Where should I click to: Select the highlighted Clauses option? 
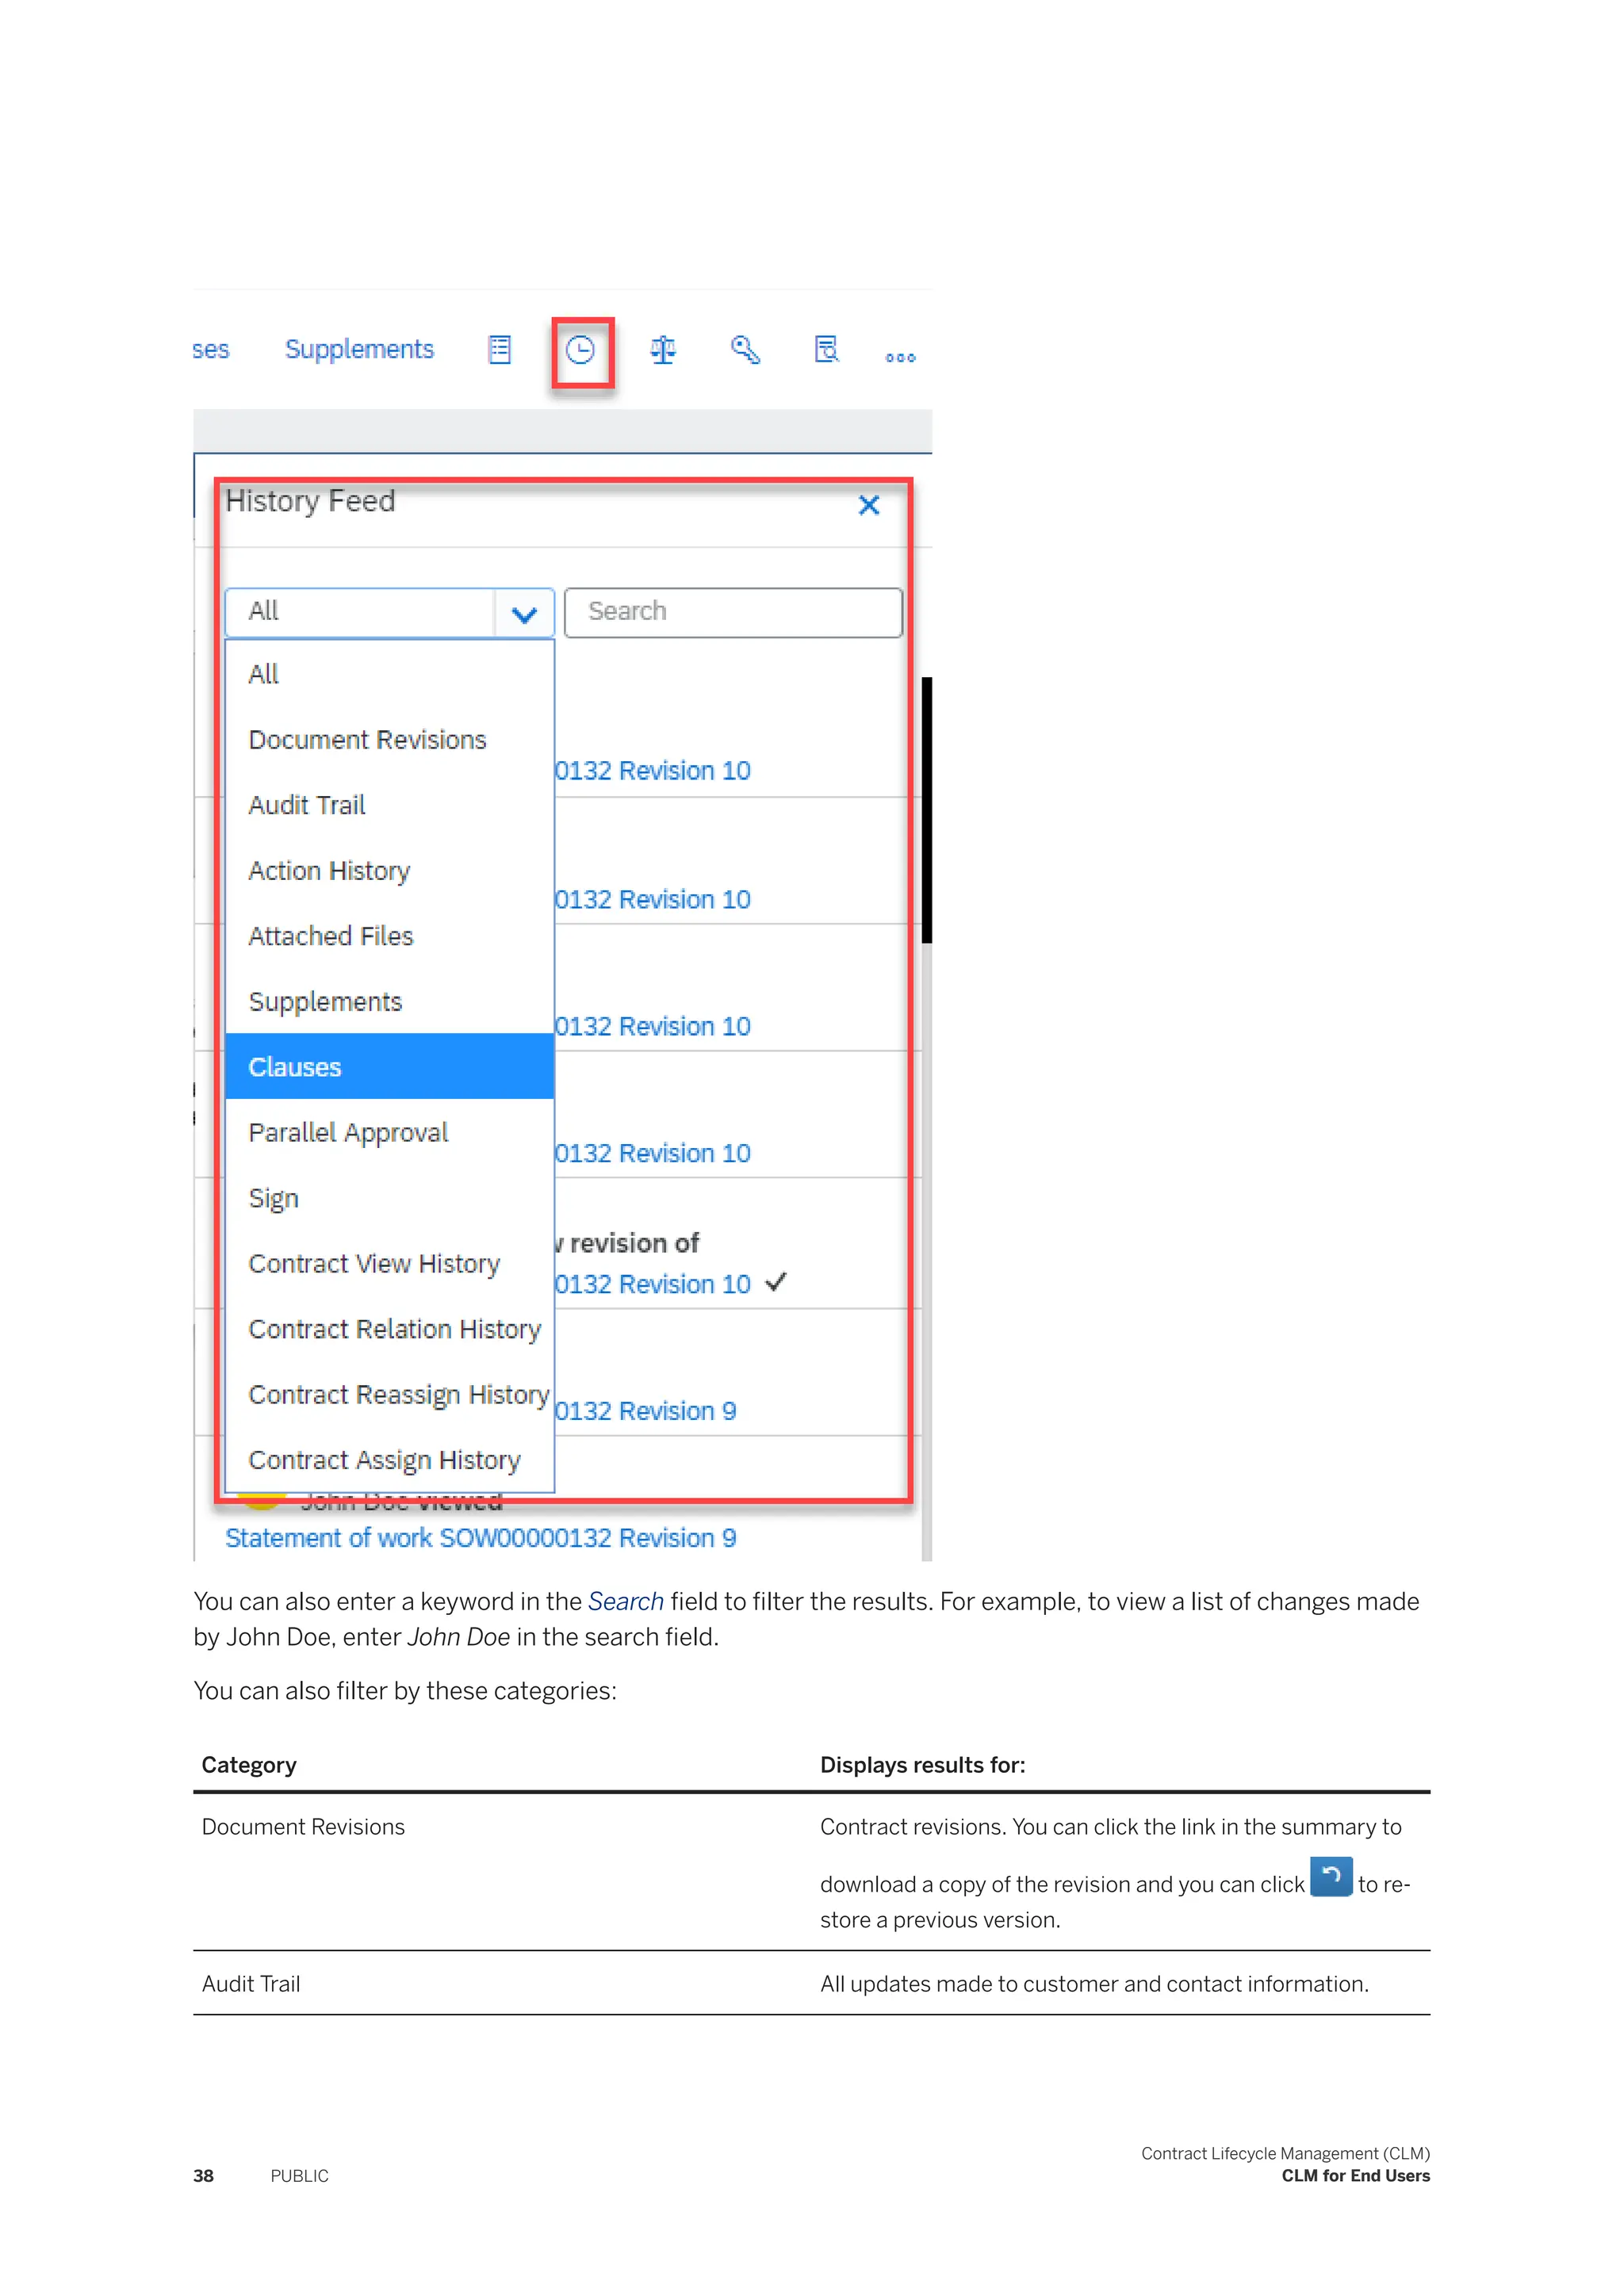tap(390, 1067)
